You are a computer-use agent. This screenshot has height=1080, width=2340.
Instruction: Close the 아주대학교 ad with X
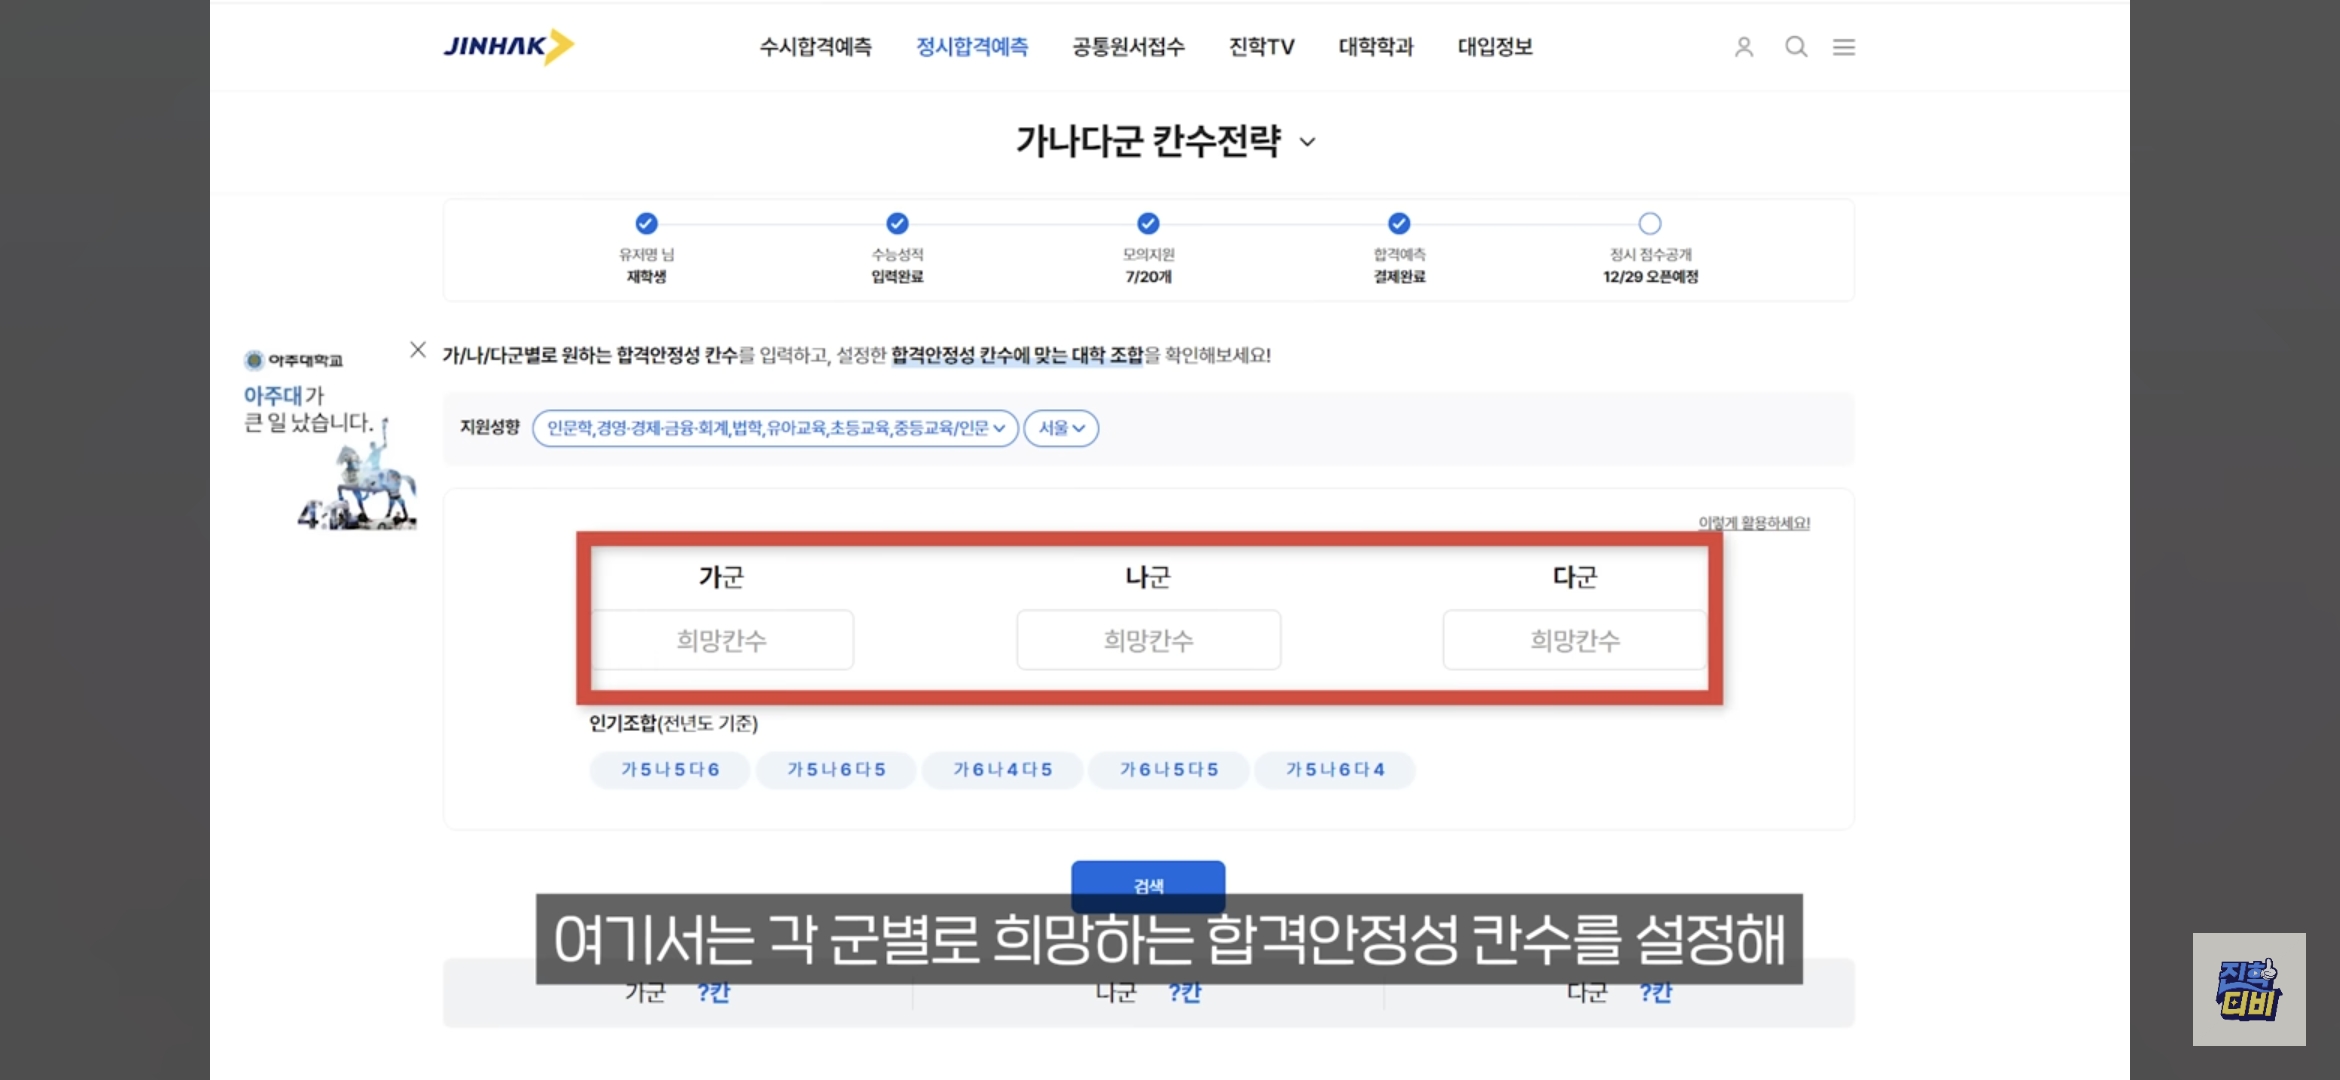click(x=418, y=349)
